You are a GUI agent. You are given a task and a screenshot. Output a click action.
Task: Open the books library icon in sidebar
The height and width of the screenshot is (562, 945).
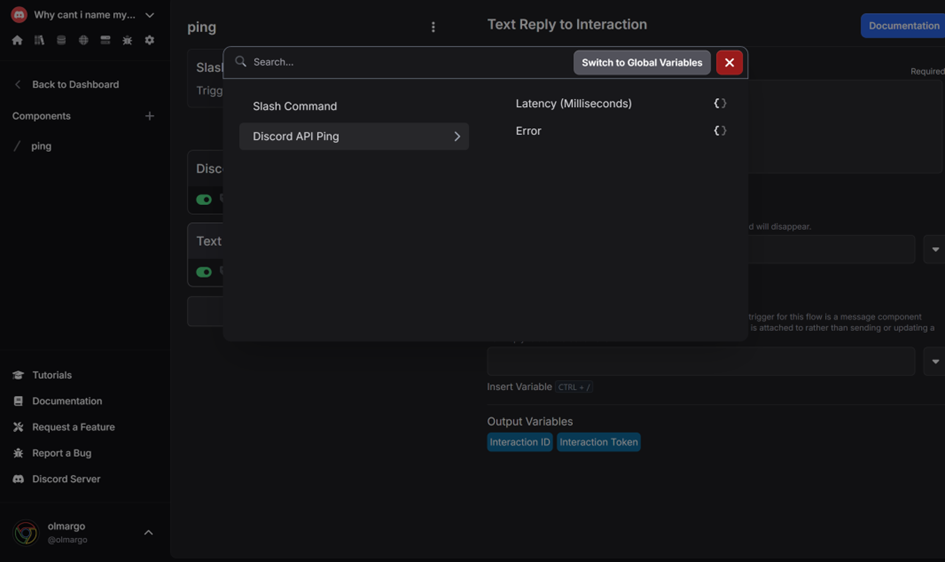click(39, 40)
